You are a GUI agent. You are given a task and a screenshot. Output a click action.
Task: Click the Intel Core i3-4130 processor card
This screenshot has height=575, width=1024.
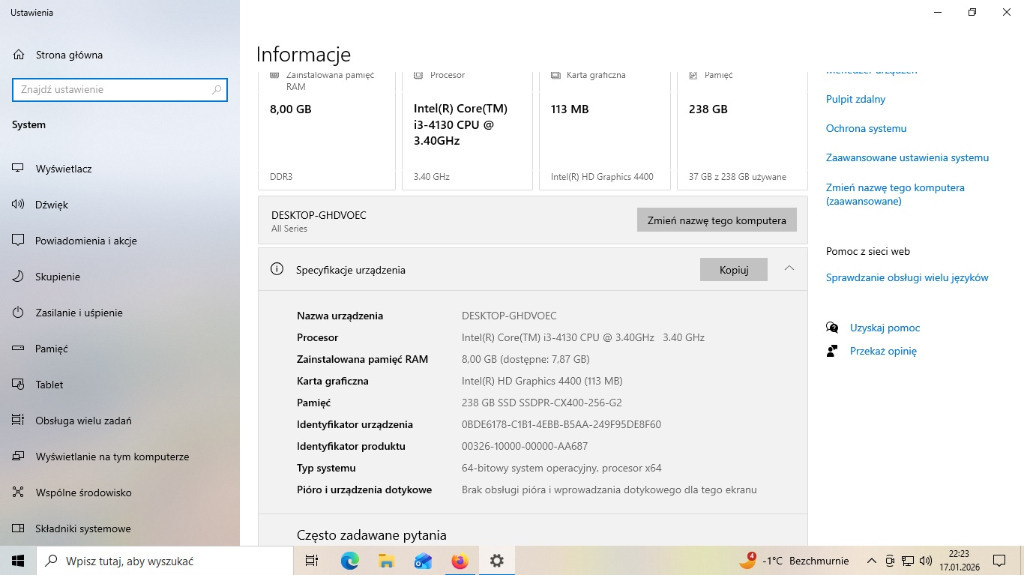click(x=467, y=131)
